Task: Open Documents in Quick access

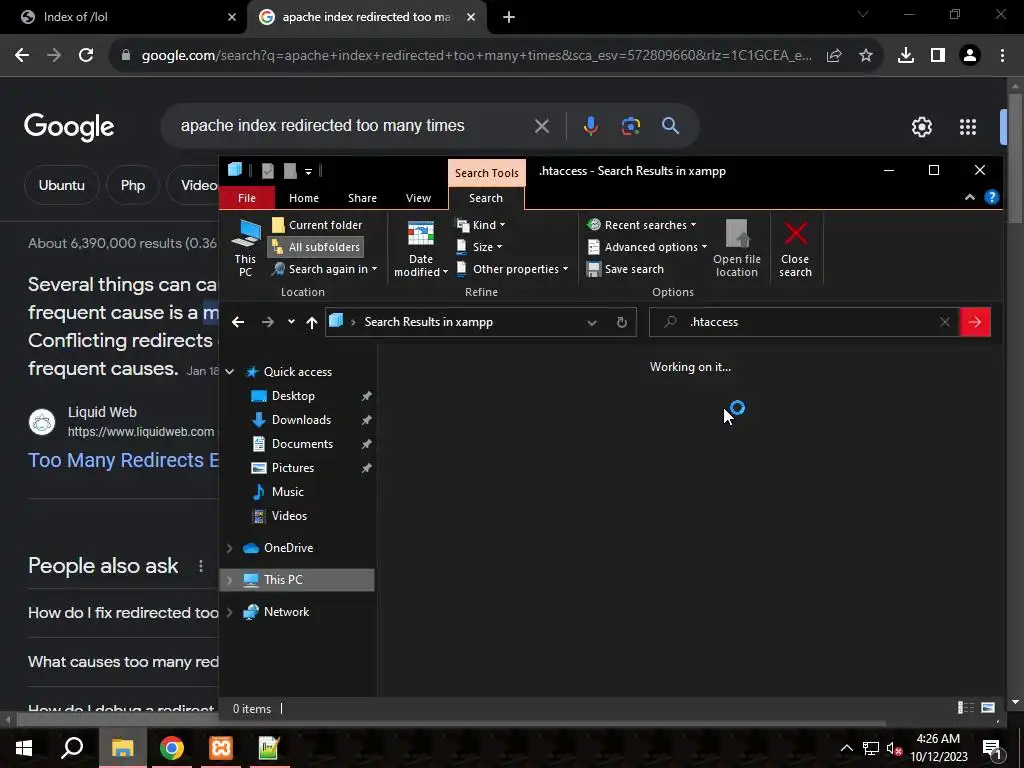Action: pyautogui.click(x=302, y=444)
